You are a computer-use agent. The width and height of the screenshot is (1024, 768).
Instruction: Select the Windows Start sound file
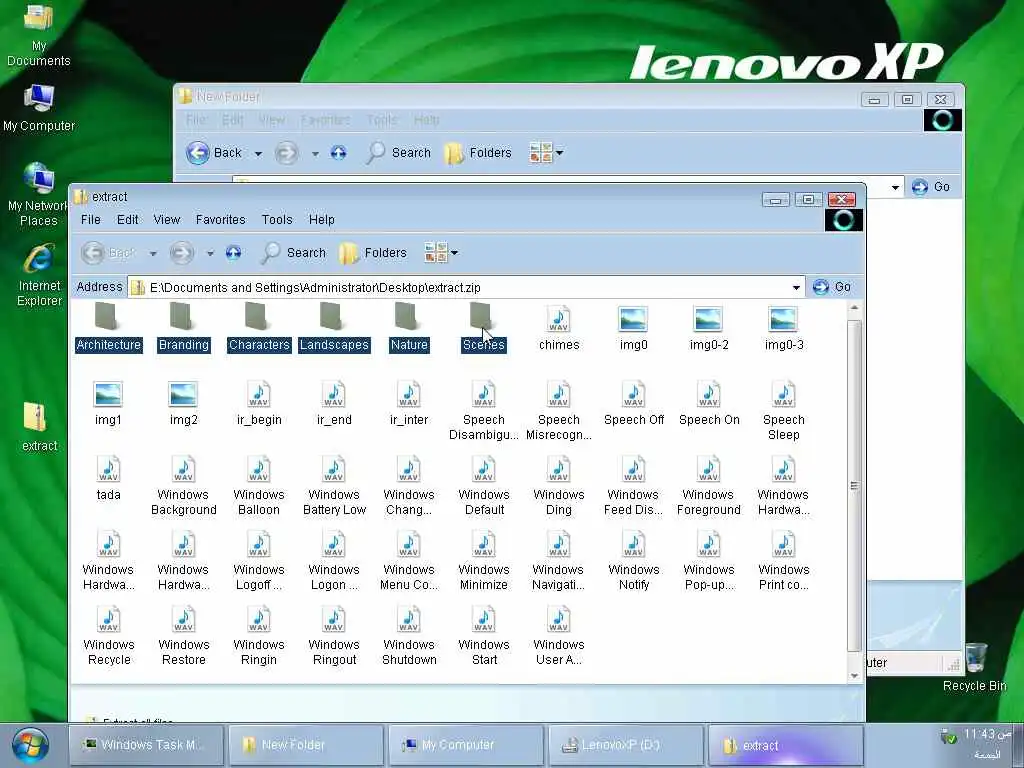pos(484,636)
